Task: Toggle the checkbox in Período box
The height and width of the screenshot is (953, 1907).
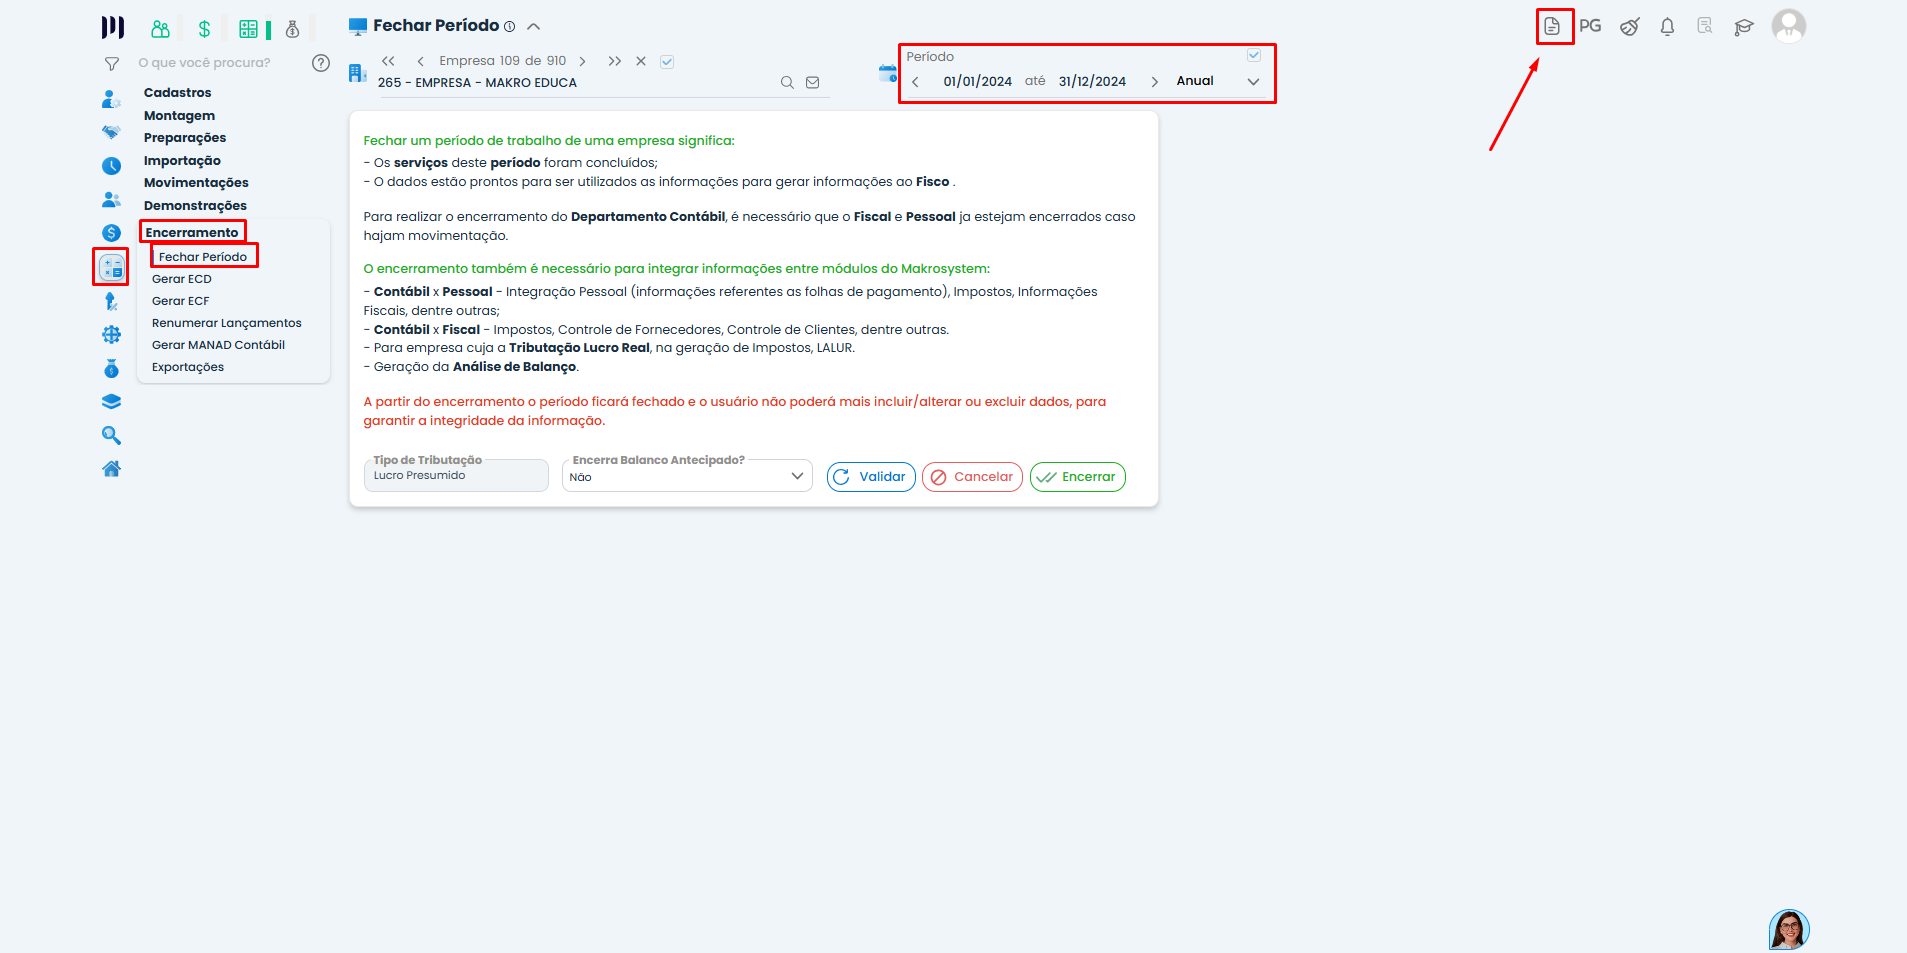Action: pyautogui.click(x=1254, y=56)
